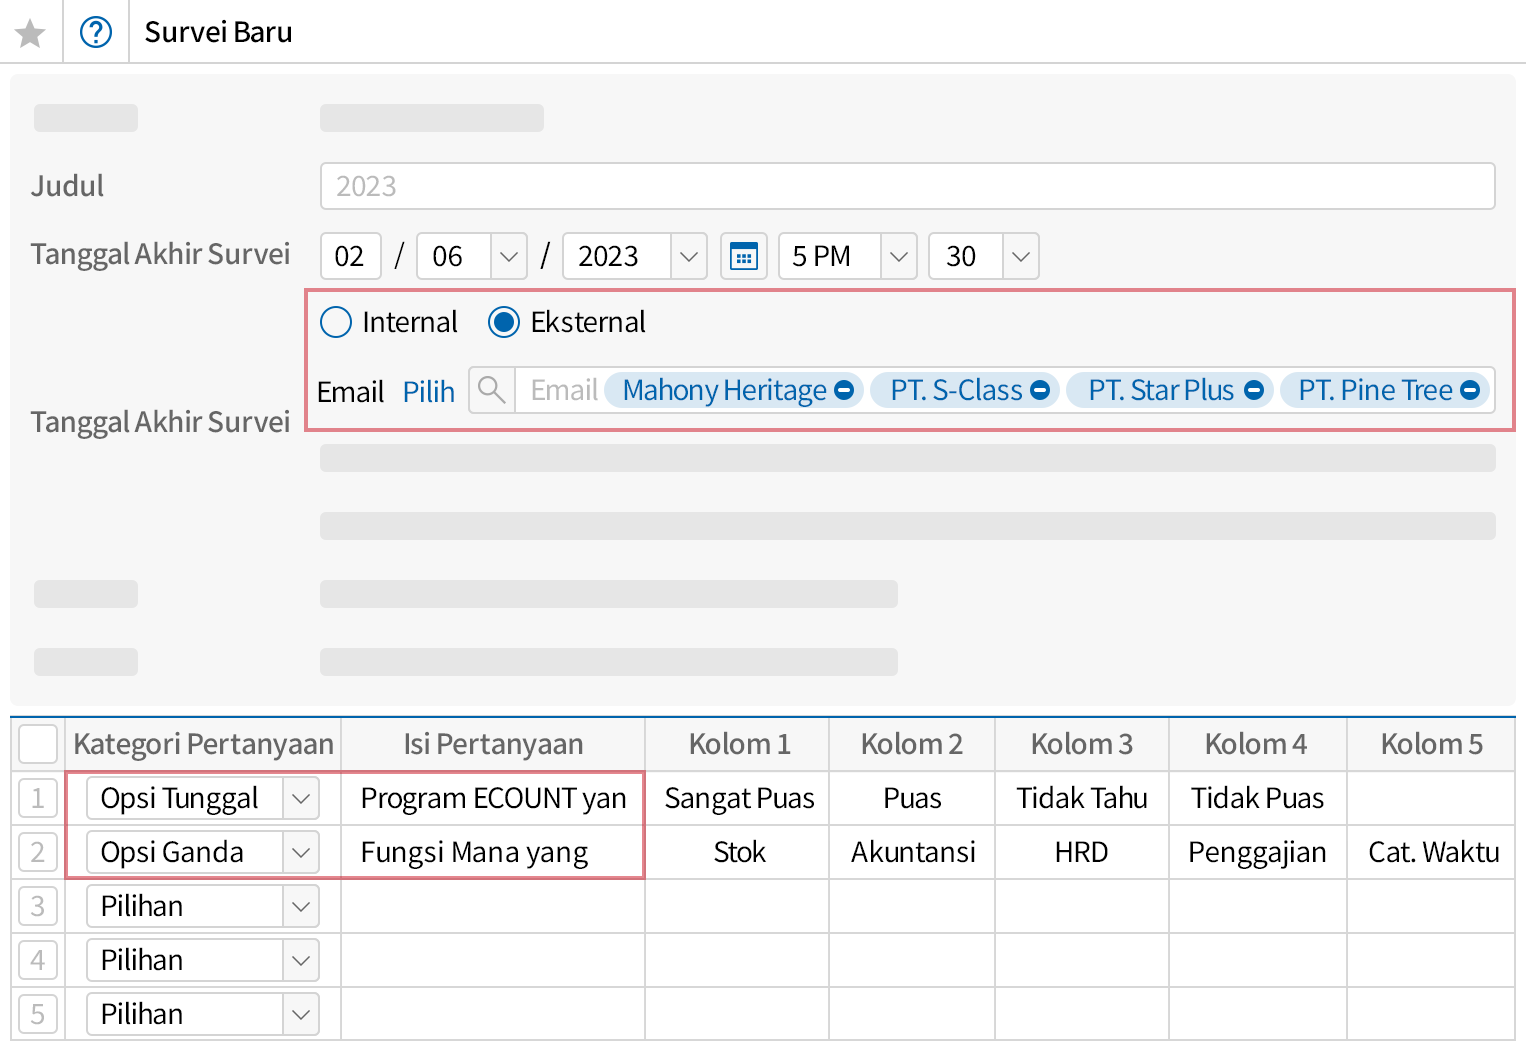
Task: Click the favorite star icon
Action: (31, 33)
